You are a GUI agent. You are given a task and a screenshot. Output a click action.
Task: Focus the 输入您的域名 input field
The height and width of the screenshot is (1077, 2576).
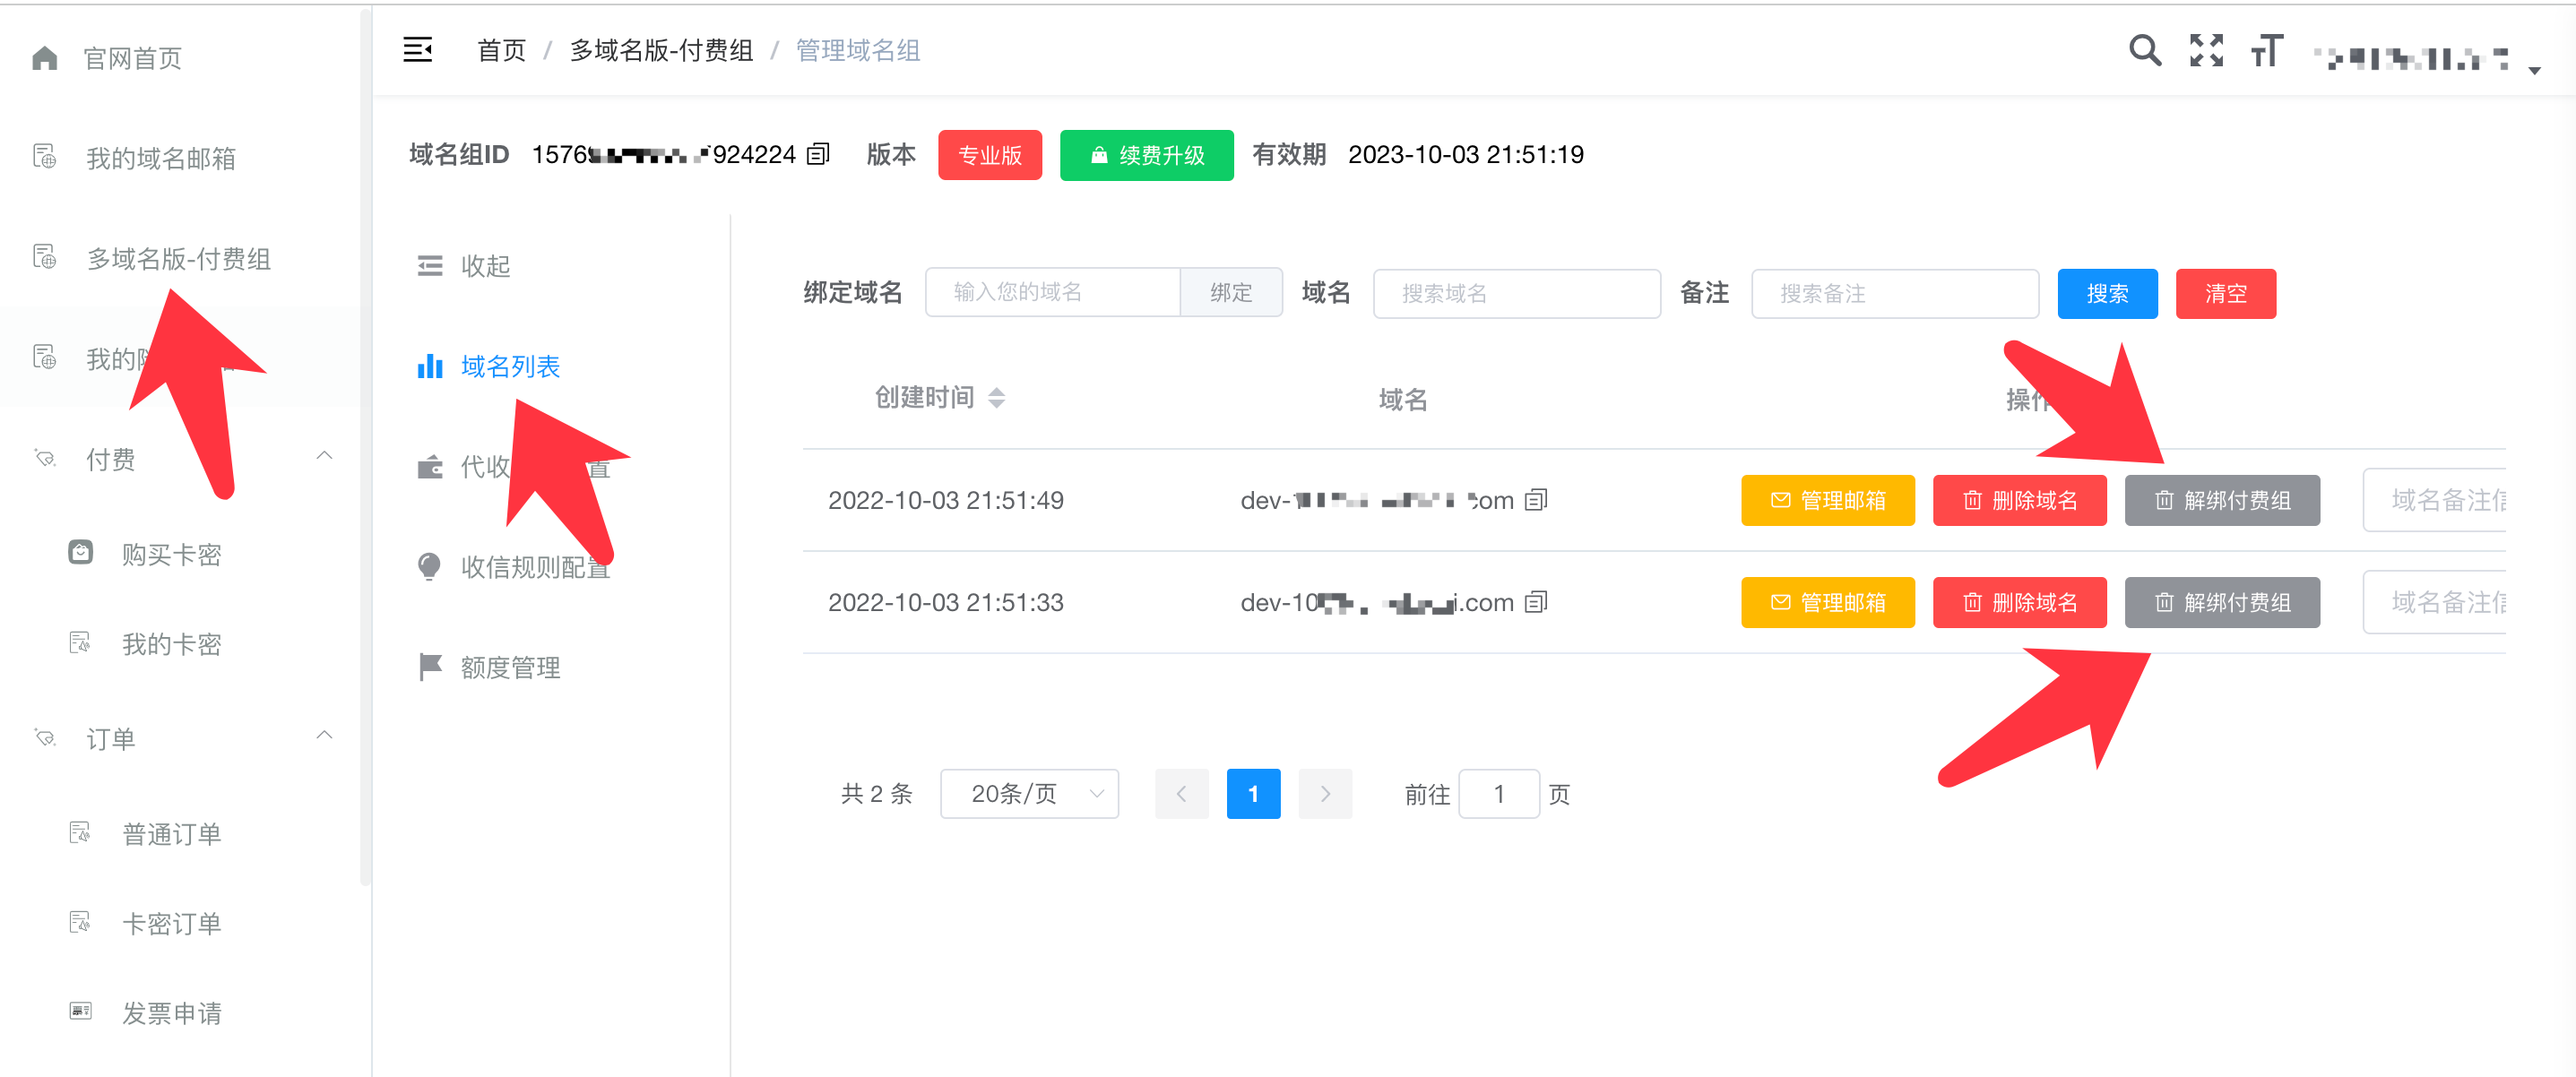coord(1052,292)
